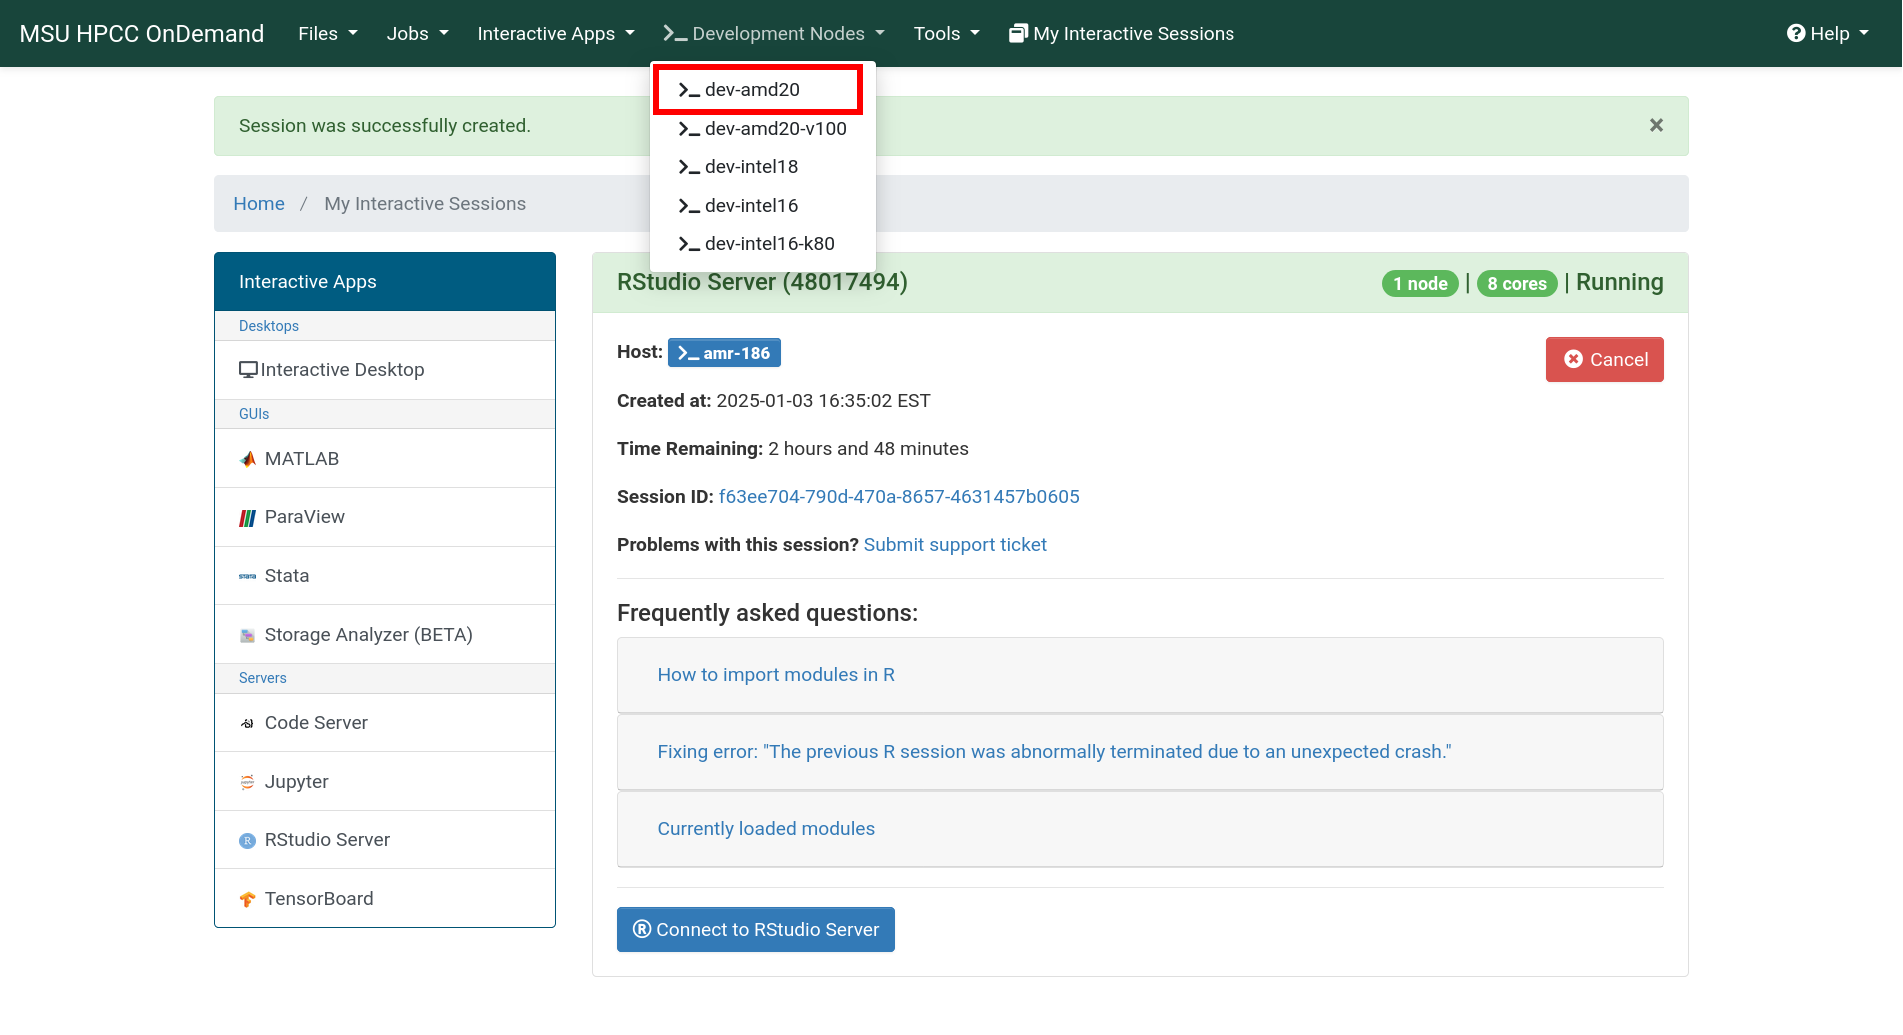Cancel the RStudio Server session
This screenshot has width=1903, height=1035.
click(x=1604, y=360)
